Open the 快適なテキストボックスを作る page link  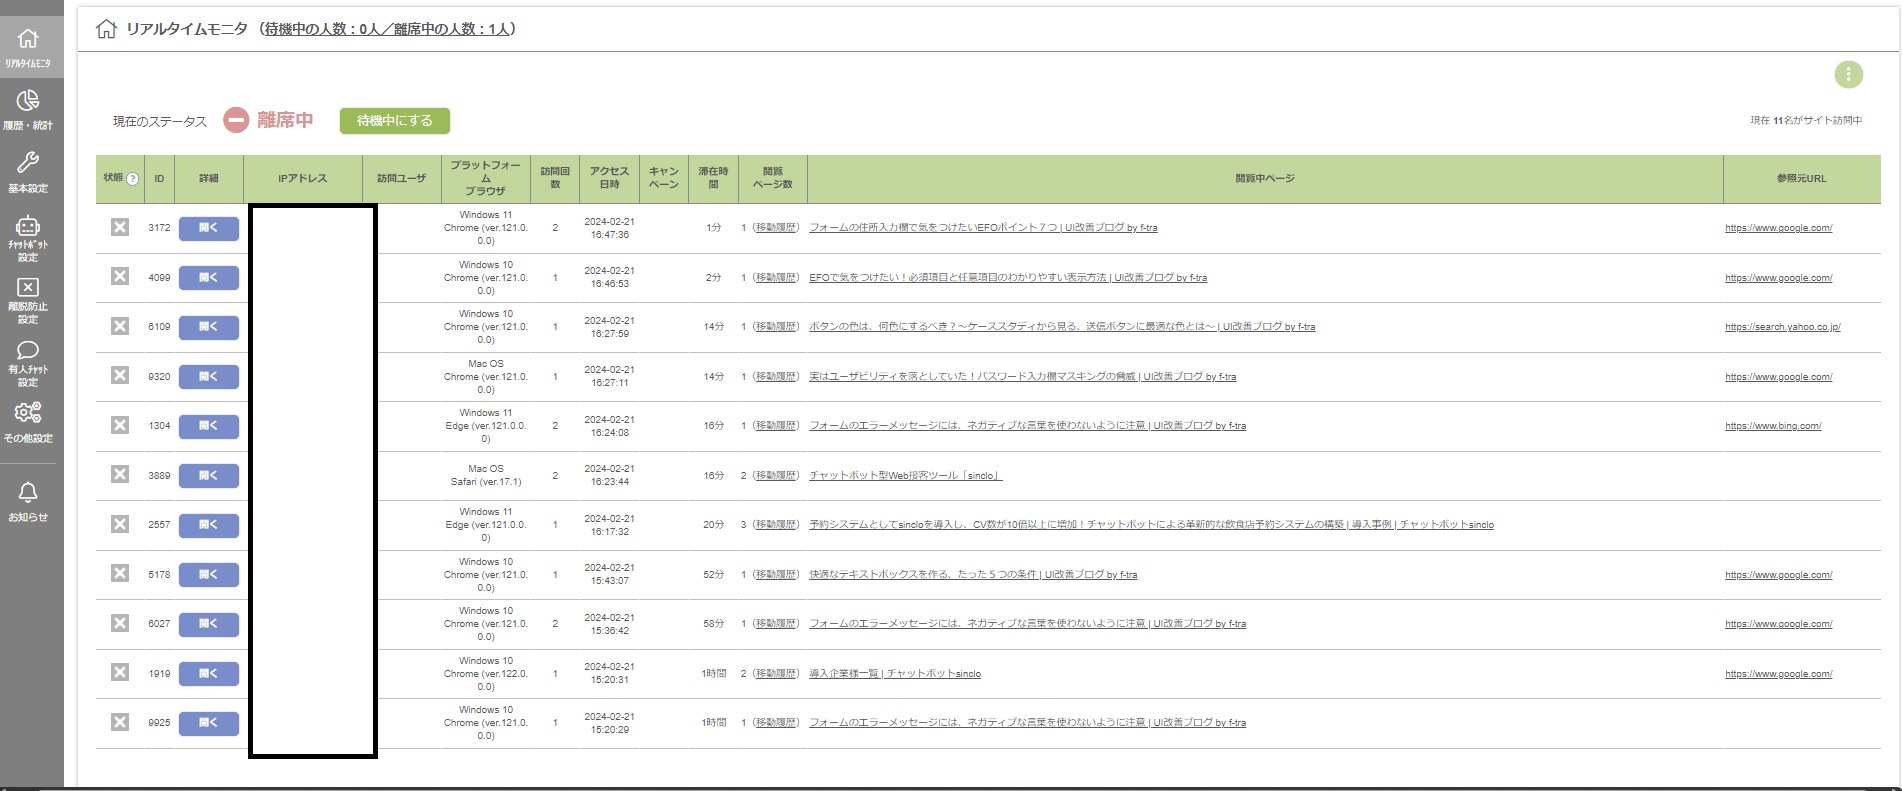point(973,575)
